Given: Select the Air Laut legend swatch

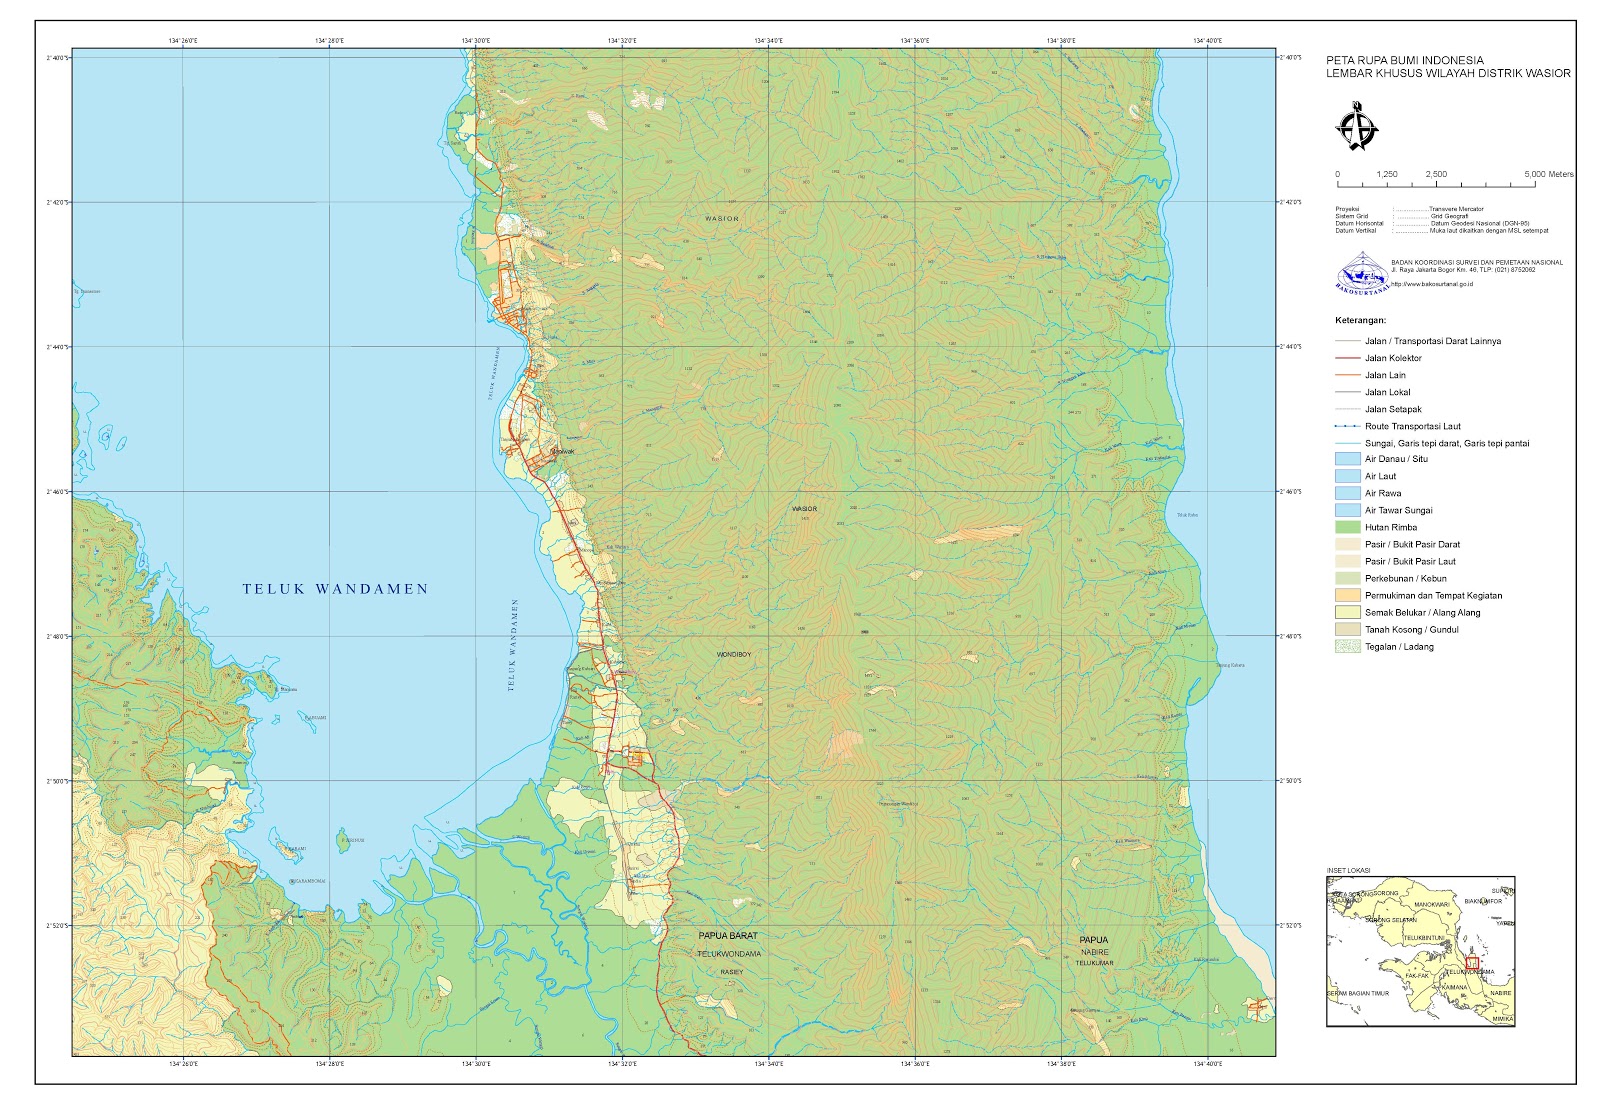Looking at the screenshot, I should (1347, 476).
